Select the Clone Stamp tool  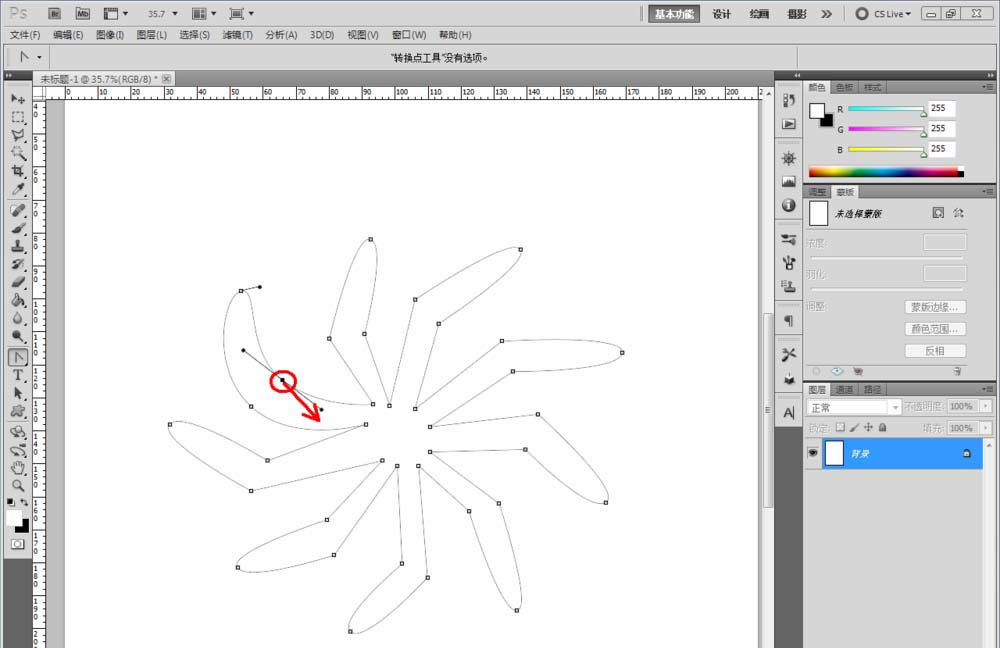[18, 246]
